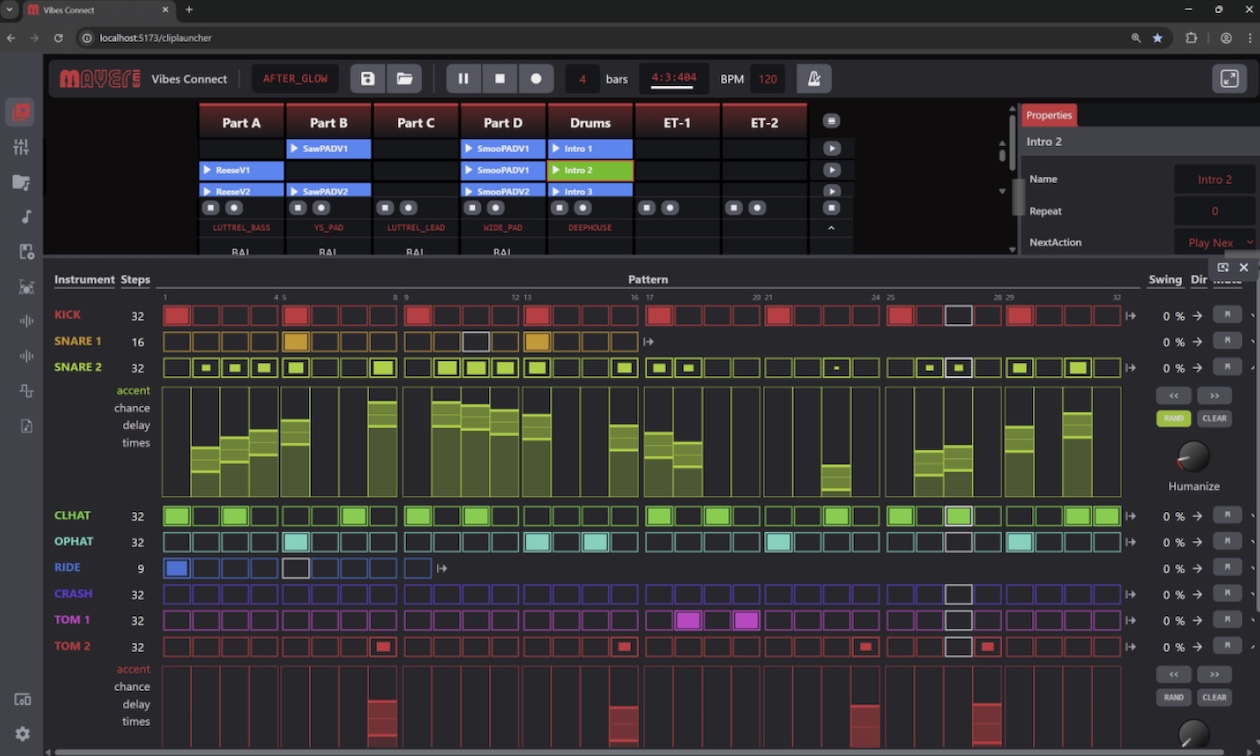The height and width of the screenshot is (756, 1260).
Task: Enter fullscreen with the expand icon
Action: [x=1229, y=79]
